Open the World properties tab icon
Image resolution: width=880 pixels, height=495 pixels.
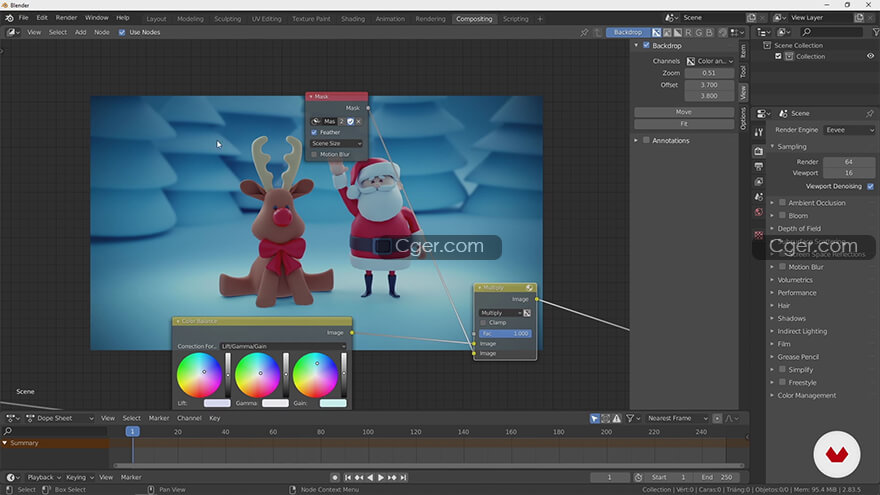point(759,212)
